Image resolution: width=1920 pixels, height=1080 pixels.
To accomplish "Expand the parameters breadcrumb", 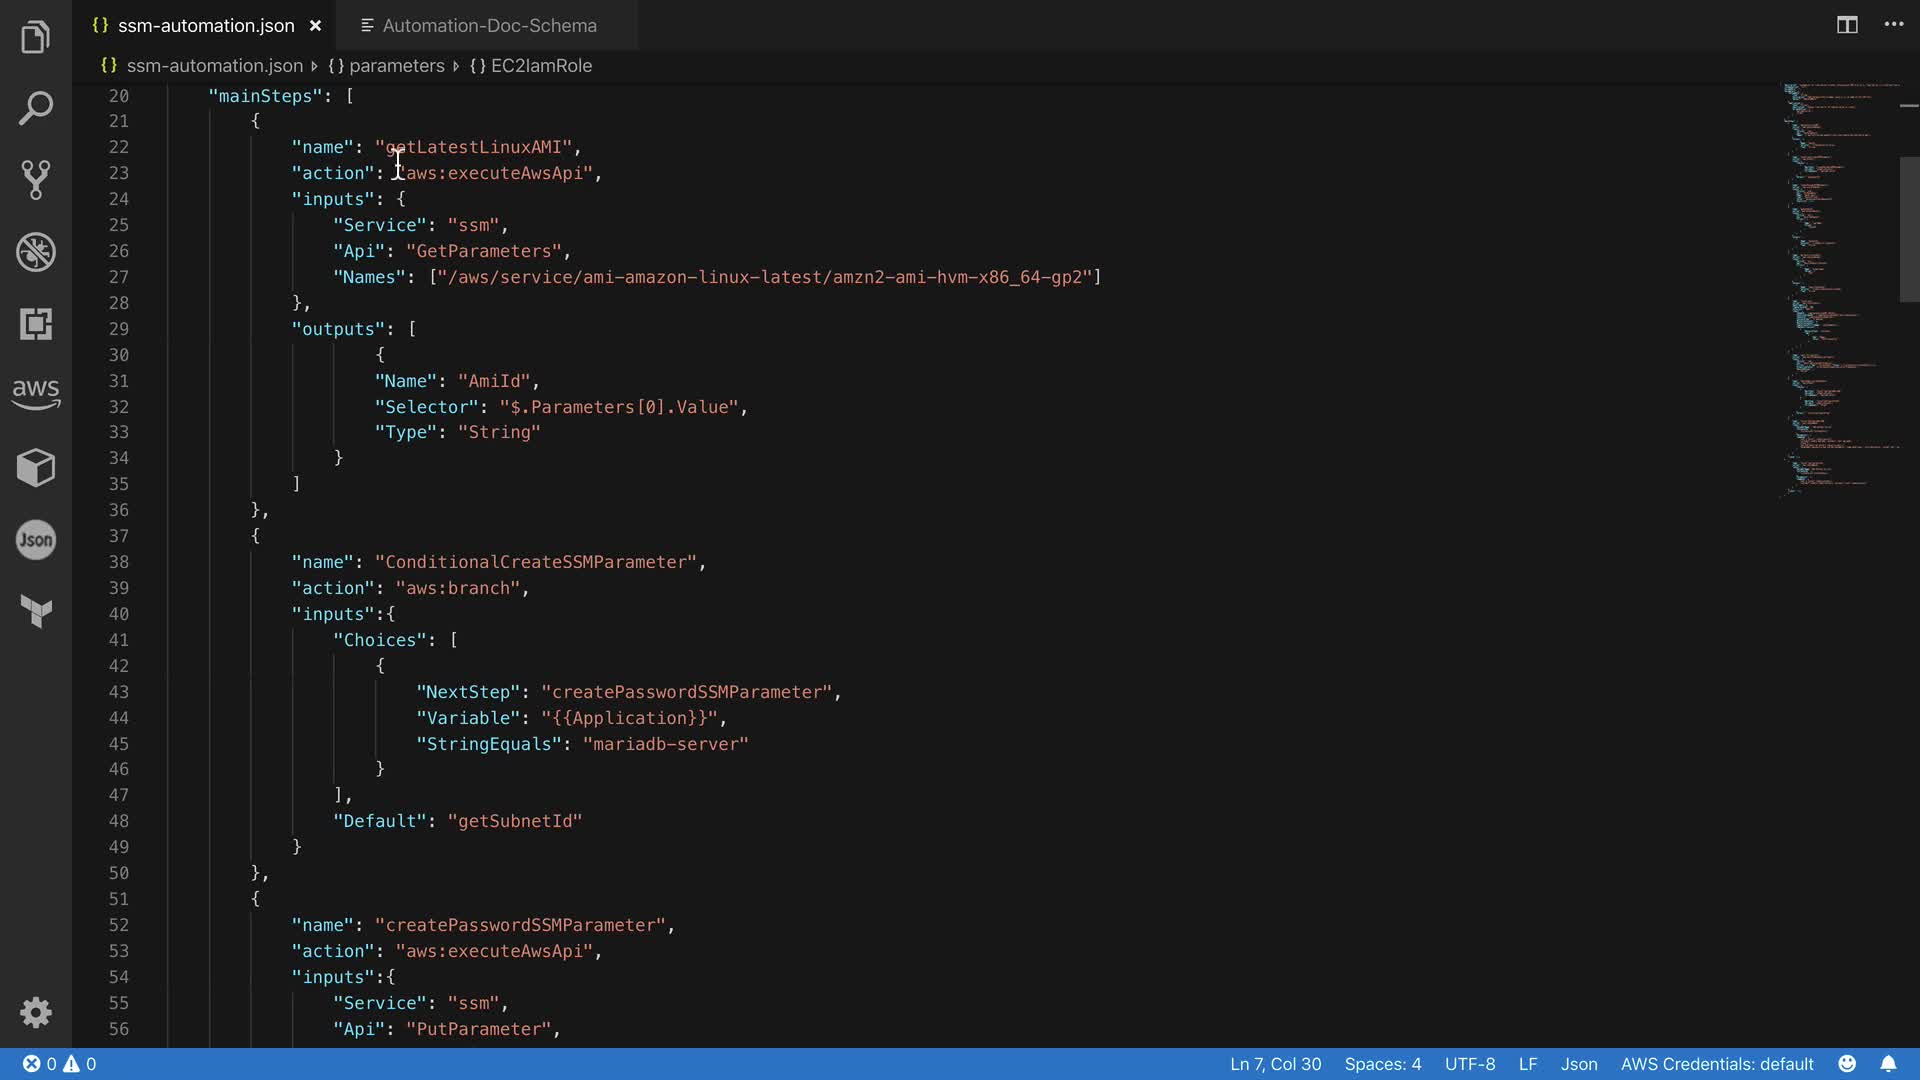I will pos(396,66).
